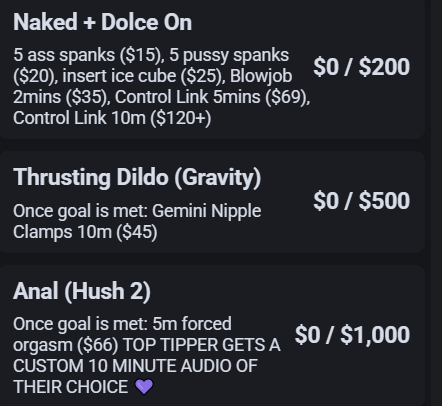
Task: Click the right-side vertical scrollbar strip
Action: (x=436, y=203)
